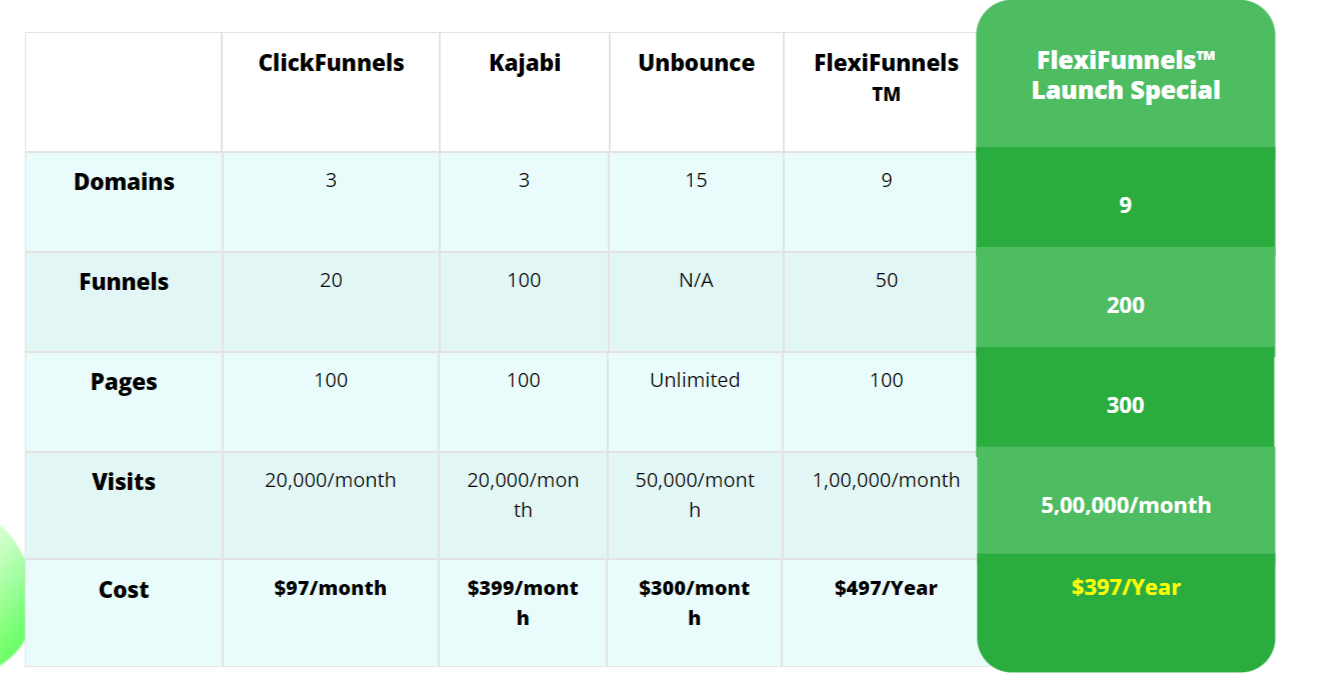Click the ClickFunnels column header
This screenshot has height=694, width=1319.
pos(331,63)
